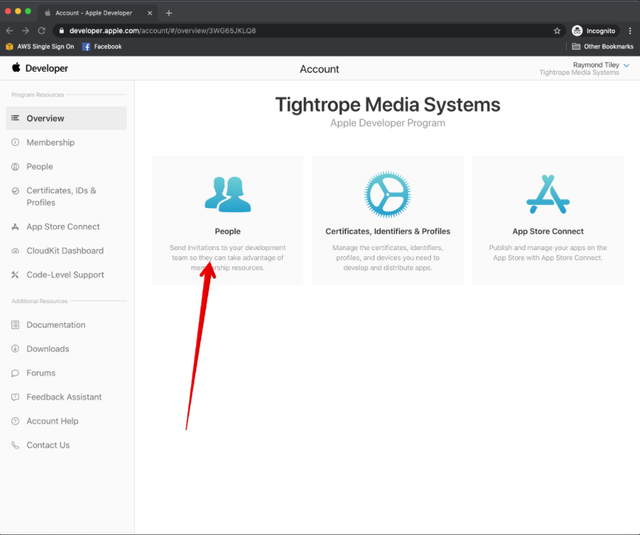Click the large App Store Connect icon
640x535 pixels.
pos(548,194)
